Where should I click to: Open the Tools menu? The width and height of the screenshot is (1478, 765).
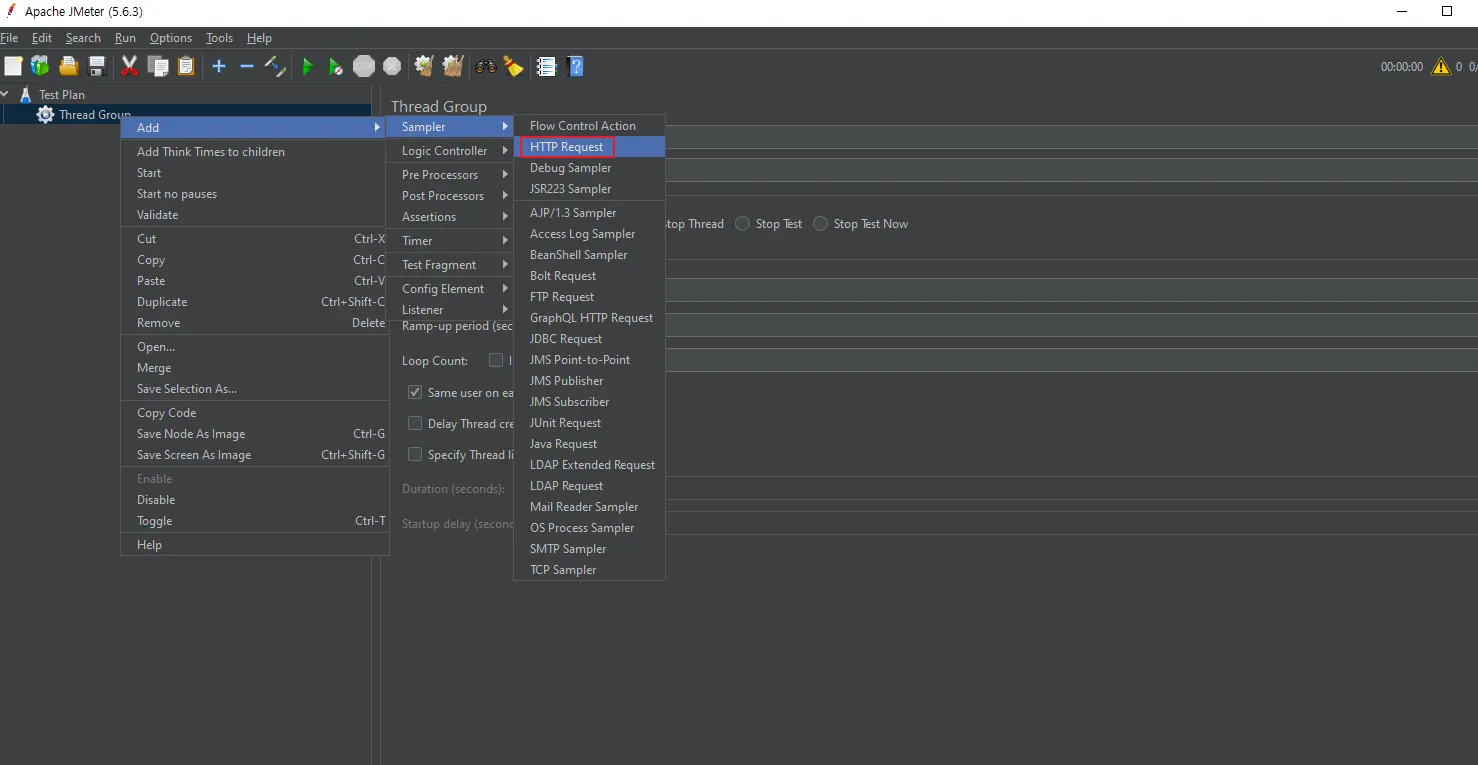(x=219, y=38)
